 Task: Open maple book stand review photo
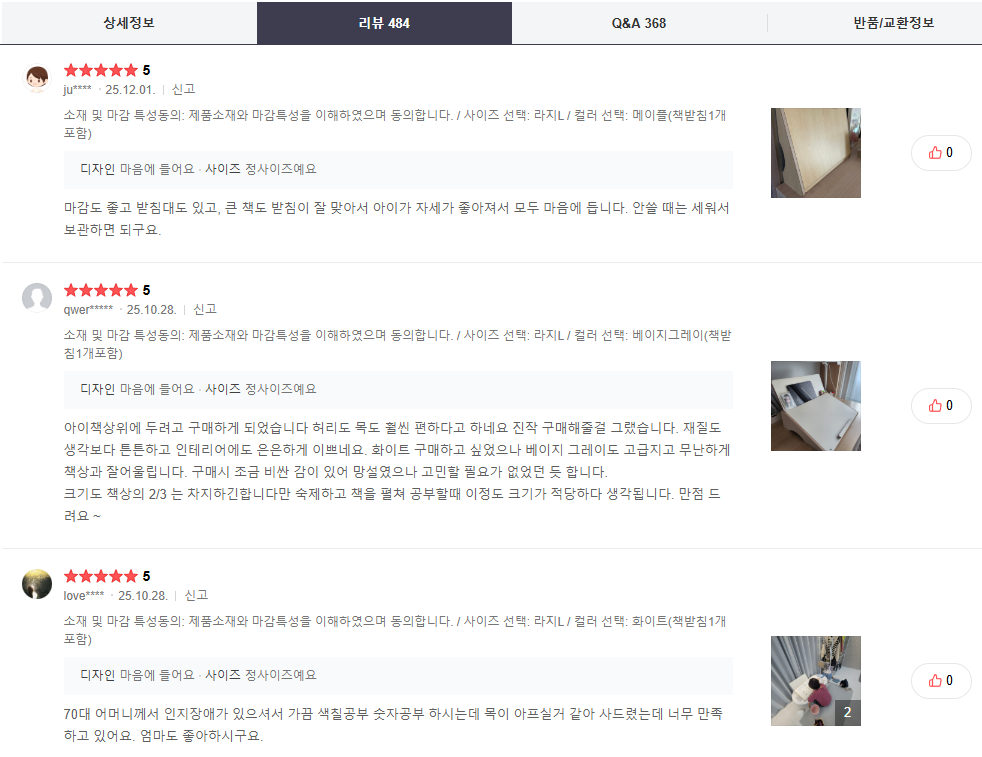pyautogui.click(x=815, y=153)
